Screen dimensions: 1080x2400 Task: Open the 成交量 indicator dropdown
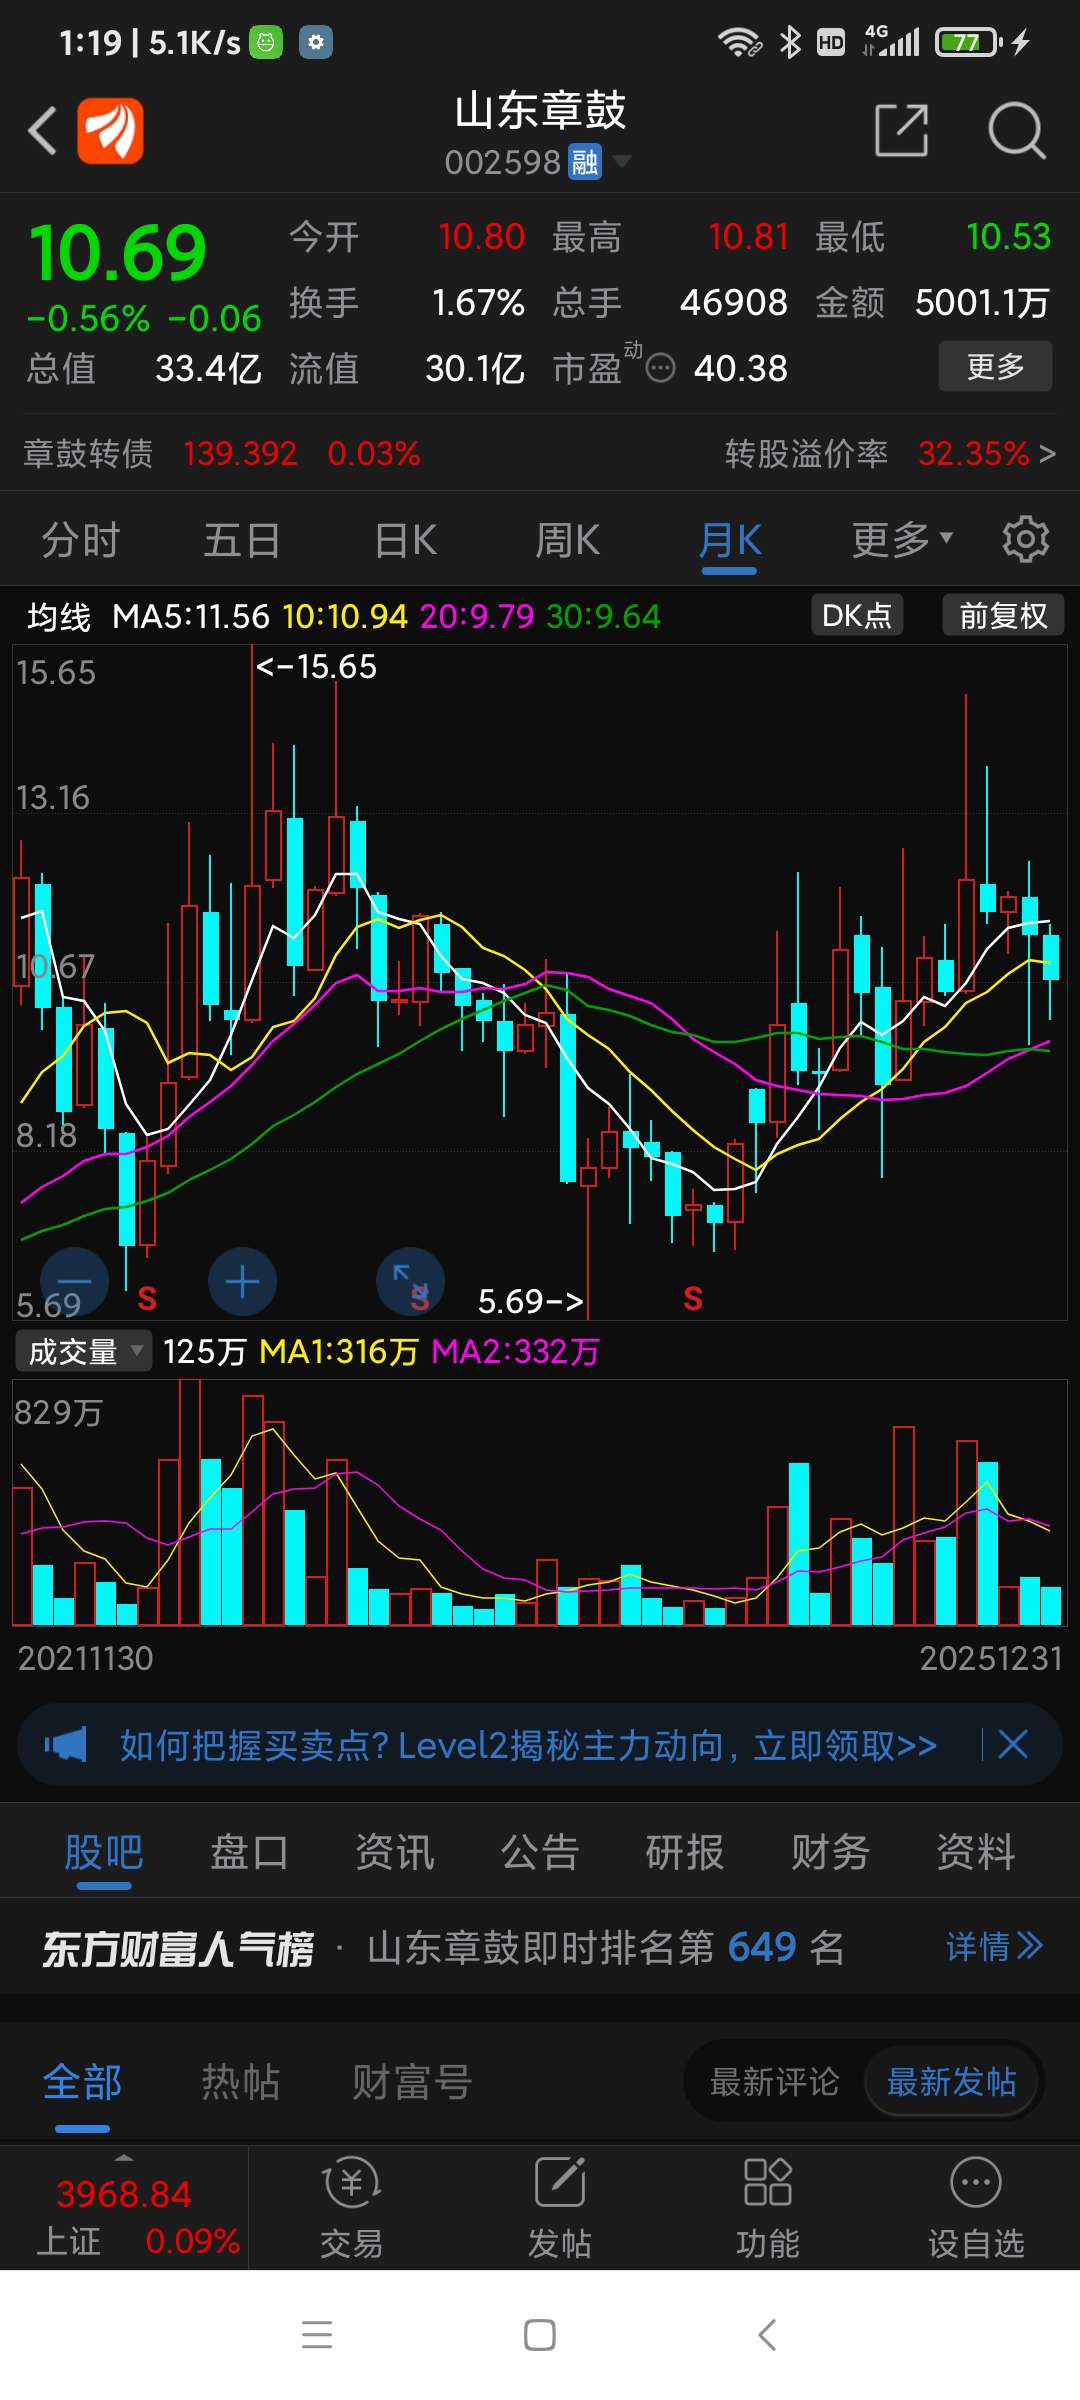(x=84, y=1351)
